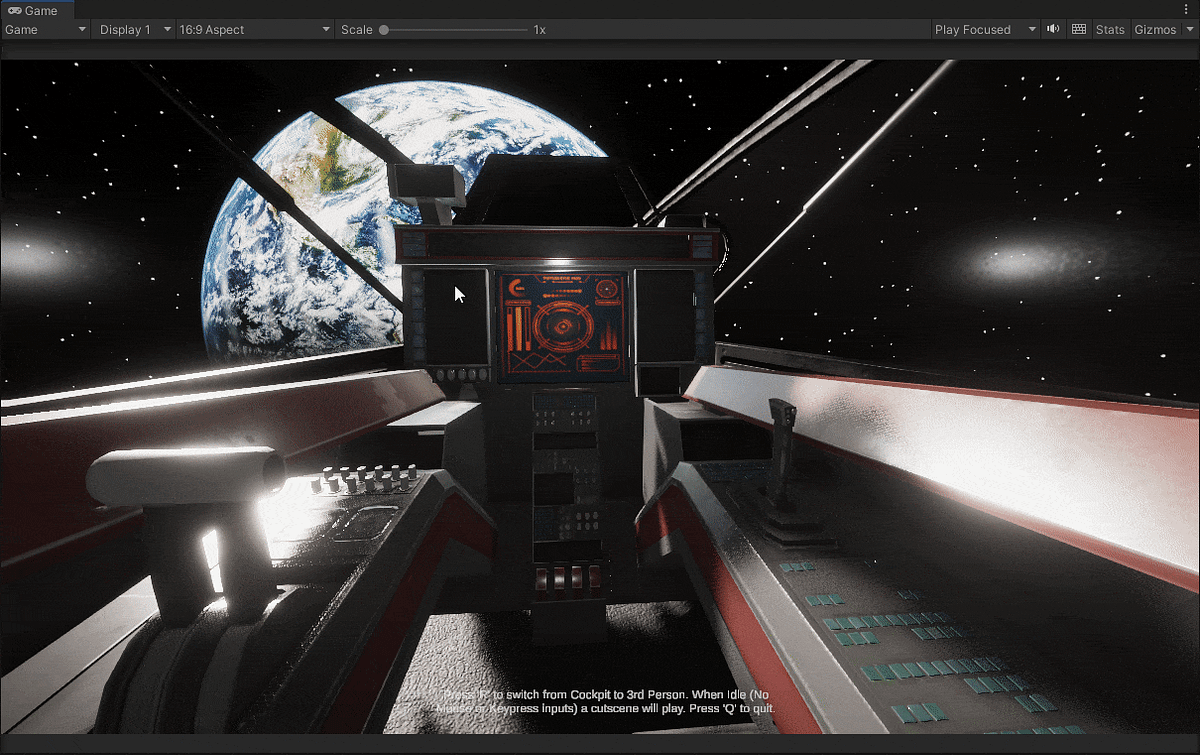Viewport: 1200px width, 755px height.
Task: Click the Stats button in the toolbar
Action: click(x=1109, y=29)
